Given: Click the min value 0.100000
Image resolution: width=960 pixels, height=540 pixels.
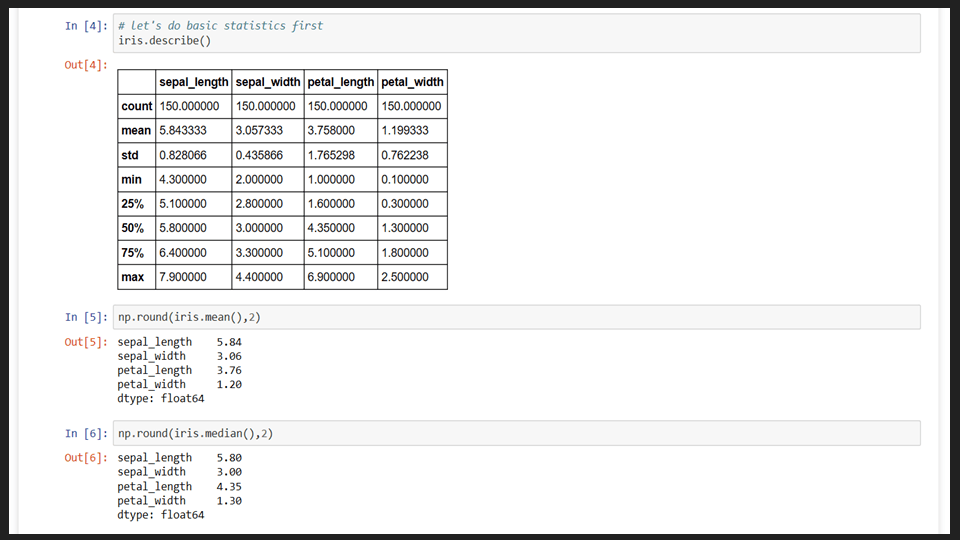Looking at the screenshot, I should [x=405, y=179].
